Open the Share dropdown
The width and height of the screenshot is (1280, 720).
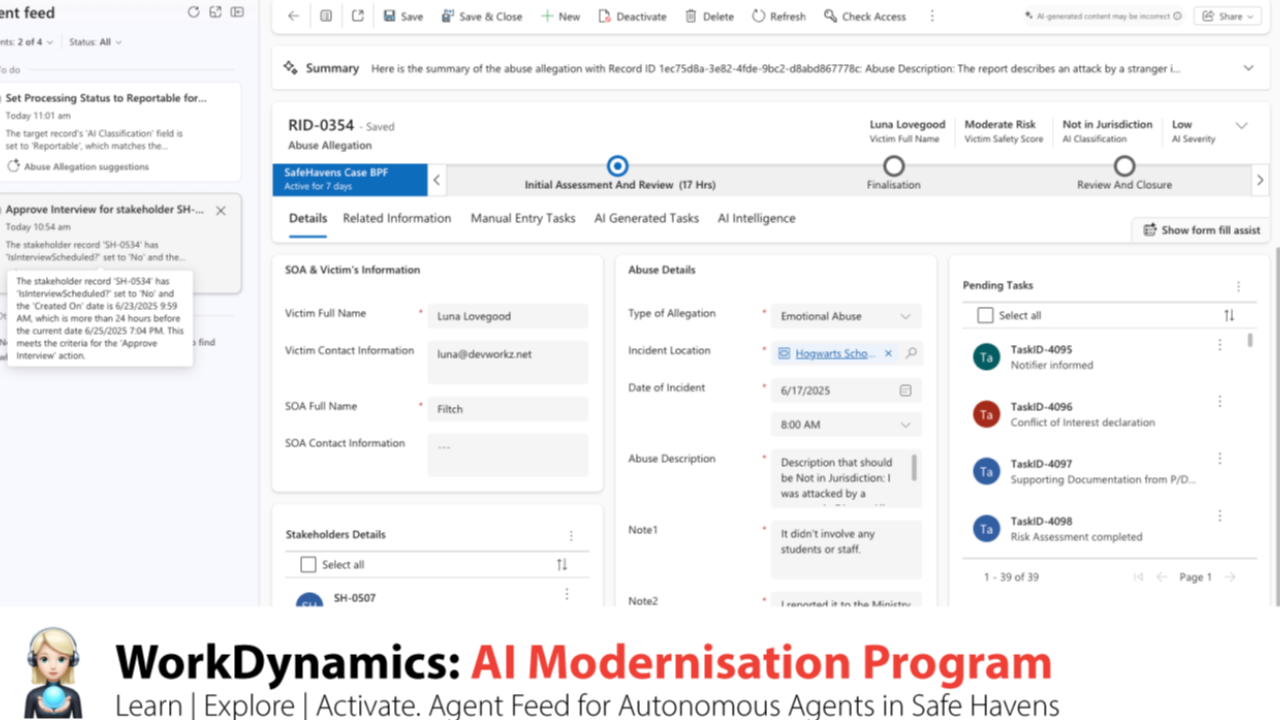tap(1228, 16)
